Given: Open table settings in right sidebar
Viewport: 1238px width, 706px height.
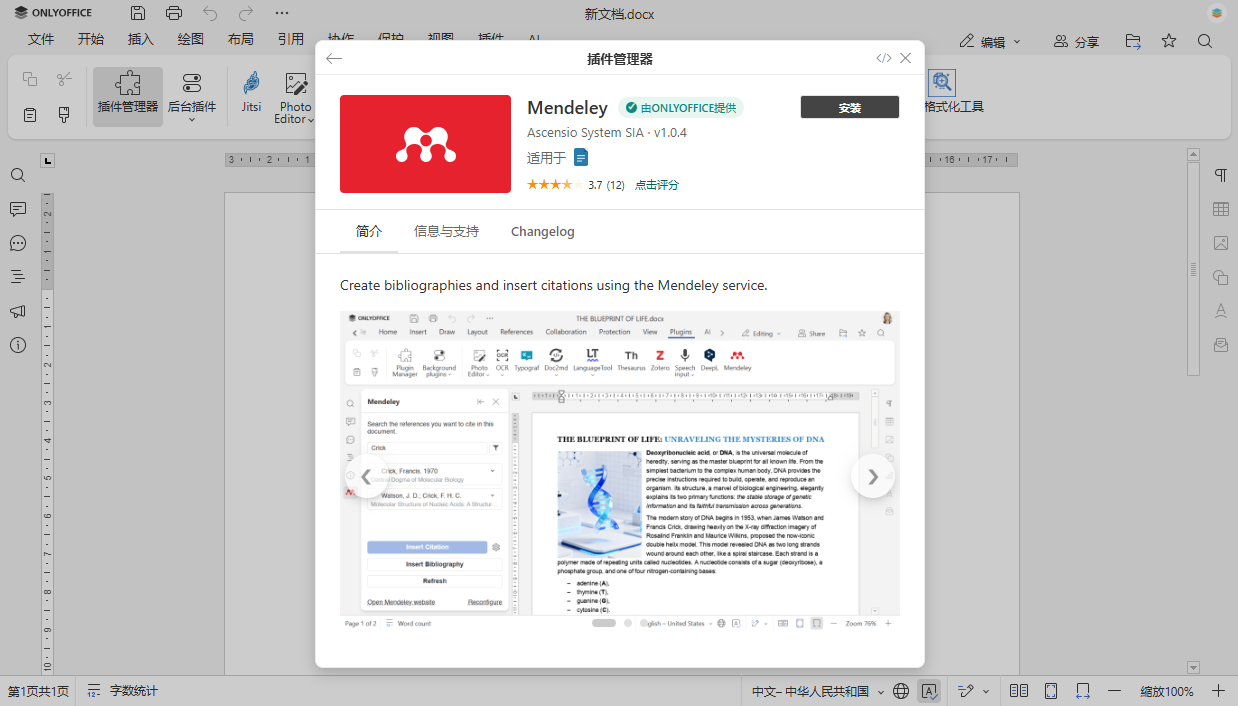Looking at the screenshot, I should (1220, 209).
